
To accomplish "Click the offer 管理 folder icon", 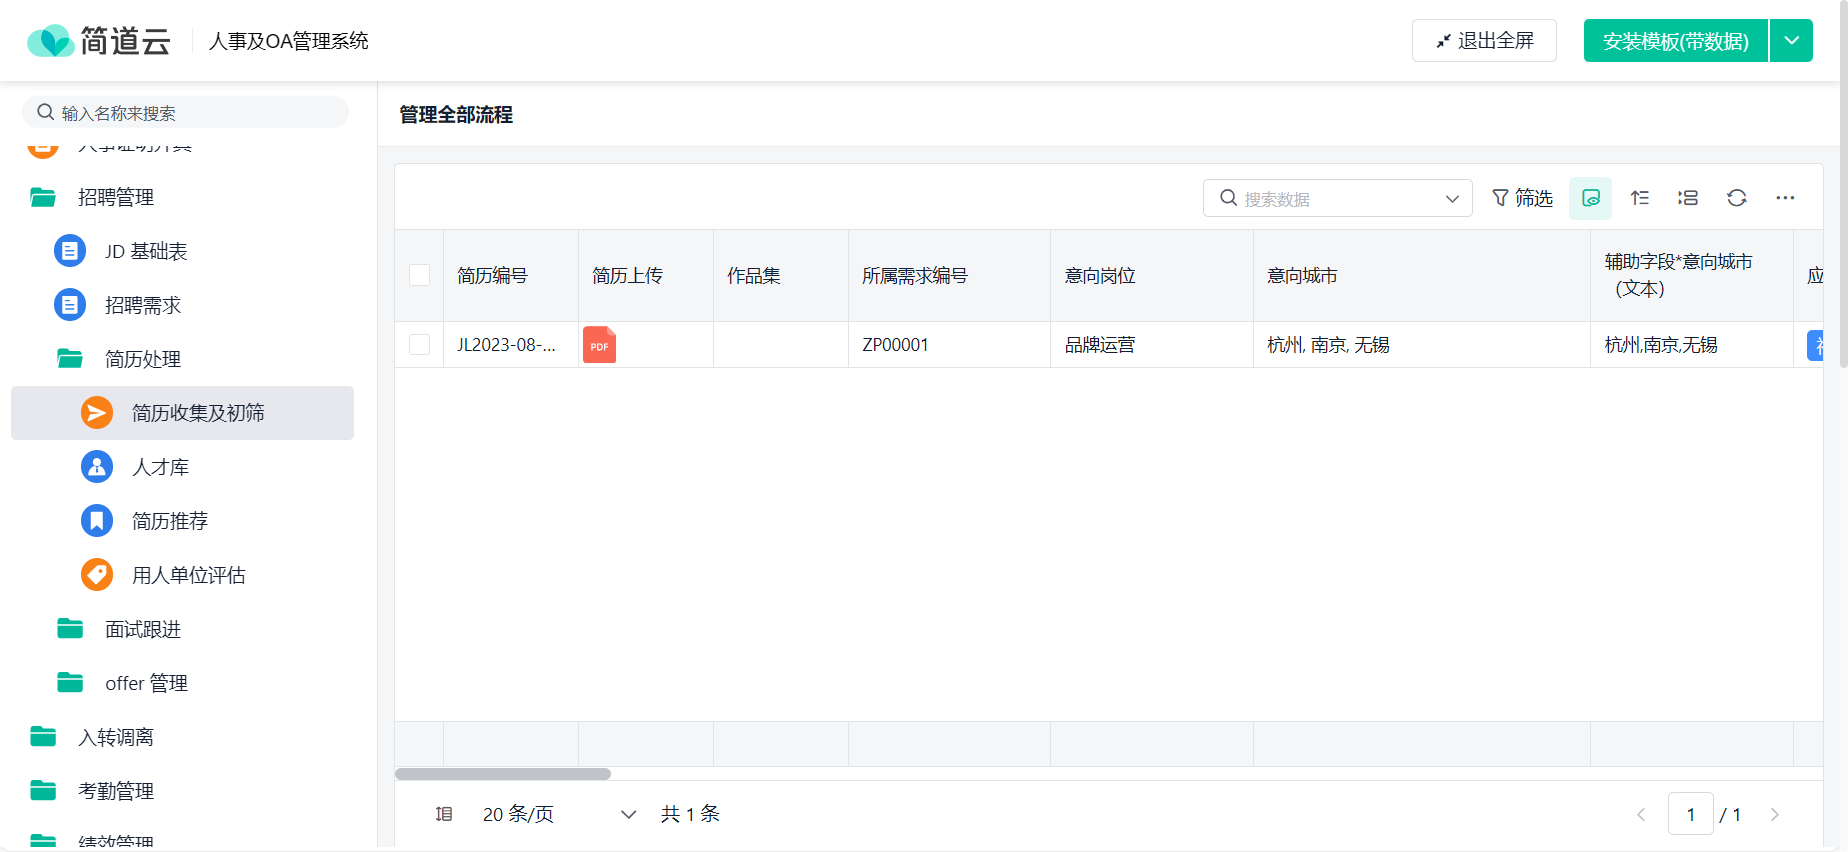I will 70,683.
